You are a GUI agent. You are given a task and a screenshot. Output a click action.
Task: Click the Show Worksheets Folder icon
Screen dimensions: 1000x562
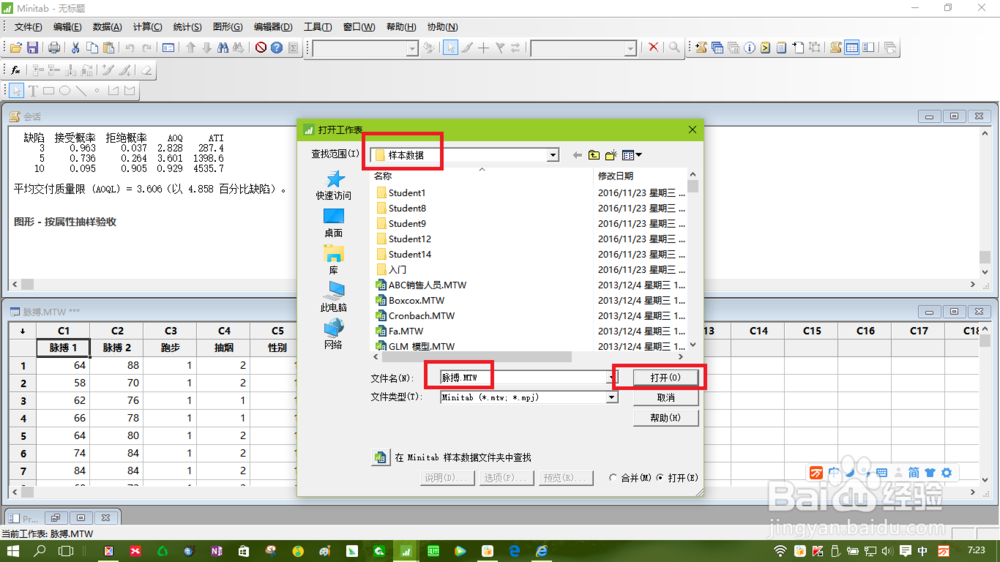717,48
